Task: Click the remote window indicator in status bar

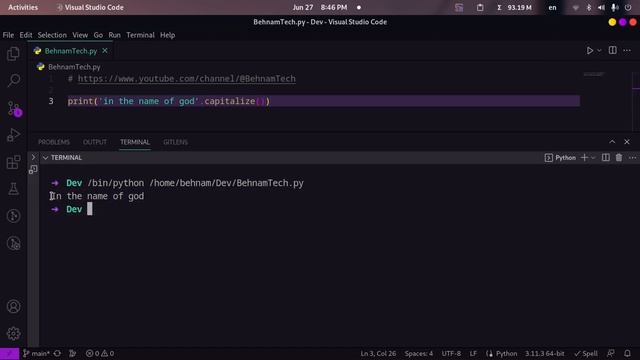Action: coord(9,353)
